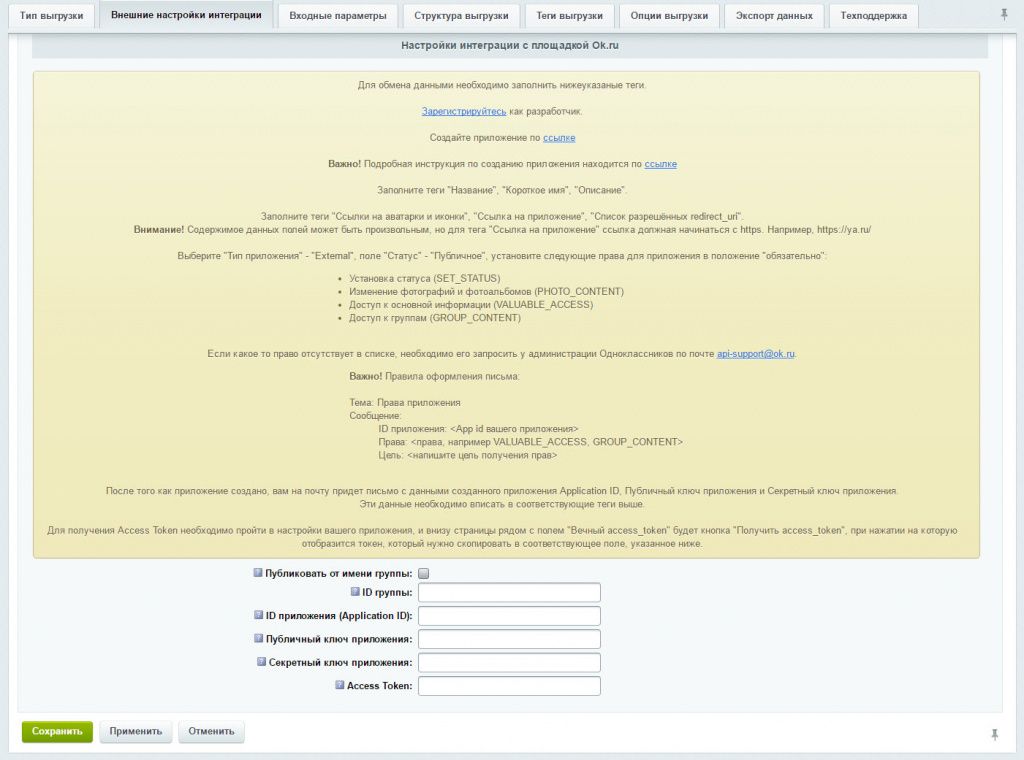This screenshot has height=760, width=1024.
Task: Open hint icon beside 'Публичный ключ приложения'
Action: (259, 639)
